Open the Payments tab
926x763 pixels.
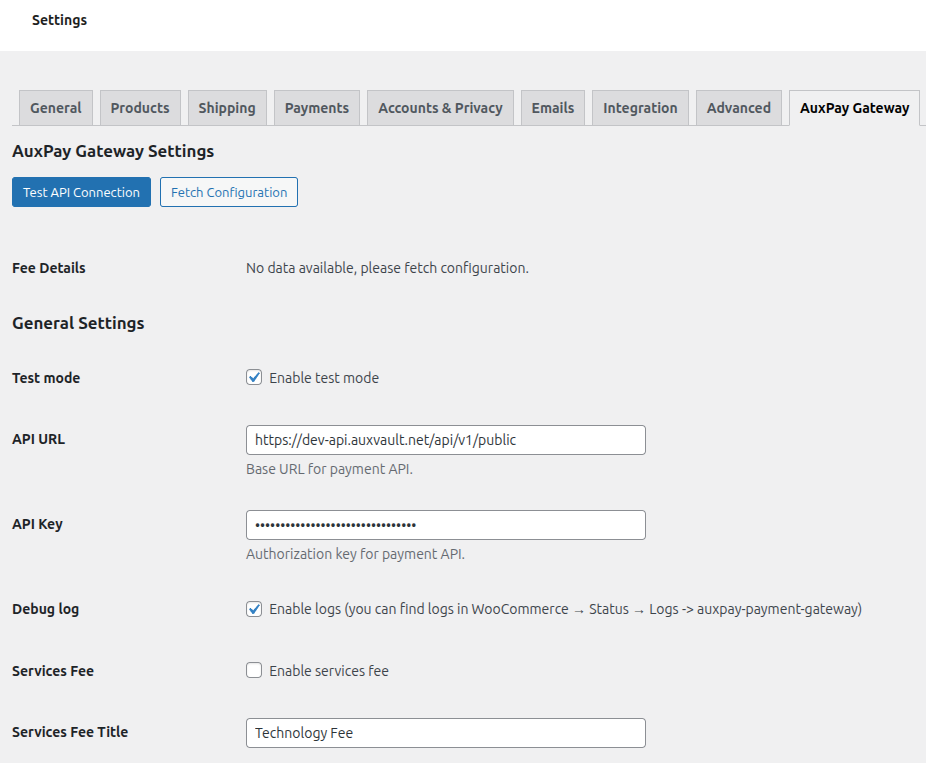316,107
